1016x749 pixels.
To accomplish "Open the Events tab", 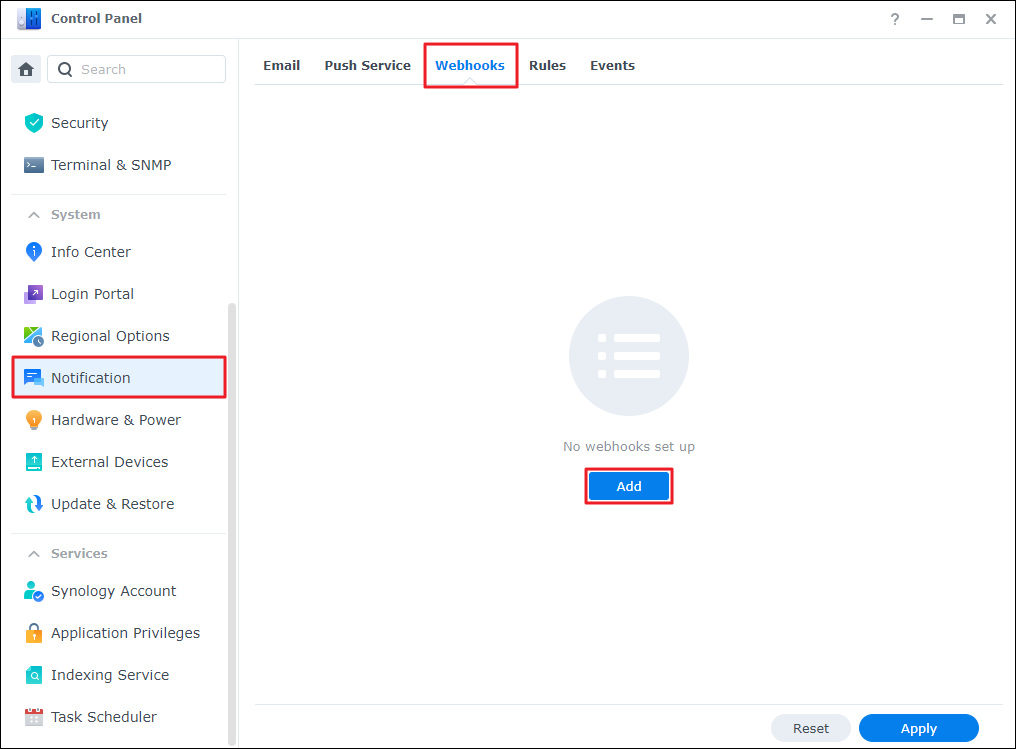I will point(612,65).
